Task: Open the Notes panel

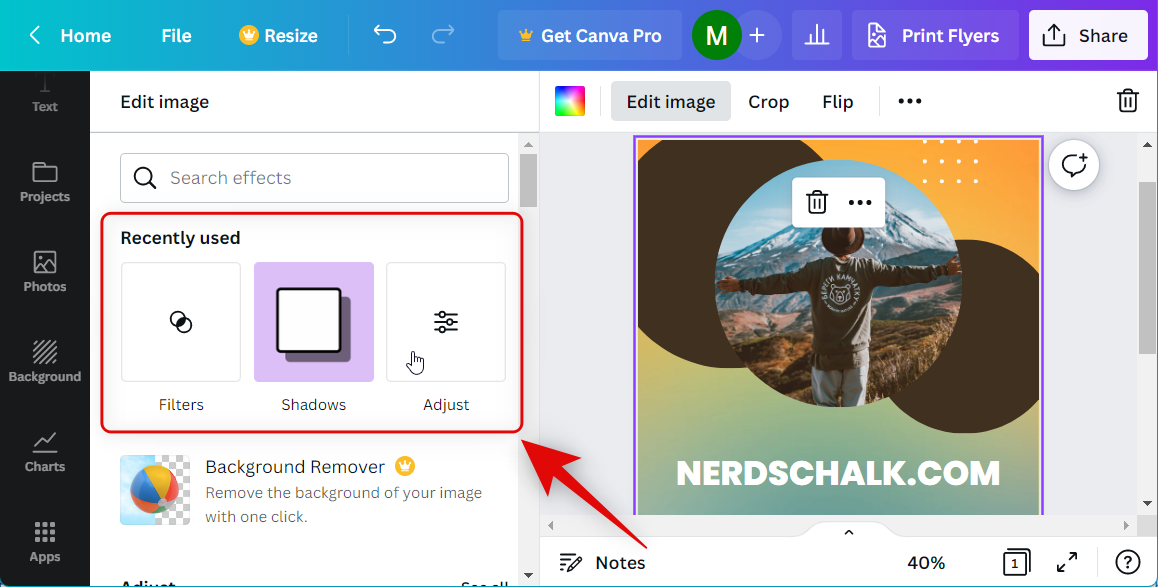Action: [602, 563]
